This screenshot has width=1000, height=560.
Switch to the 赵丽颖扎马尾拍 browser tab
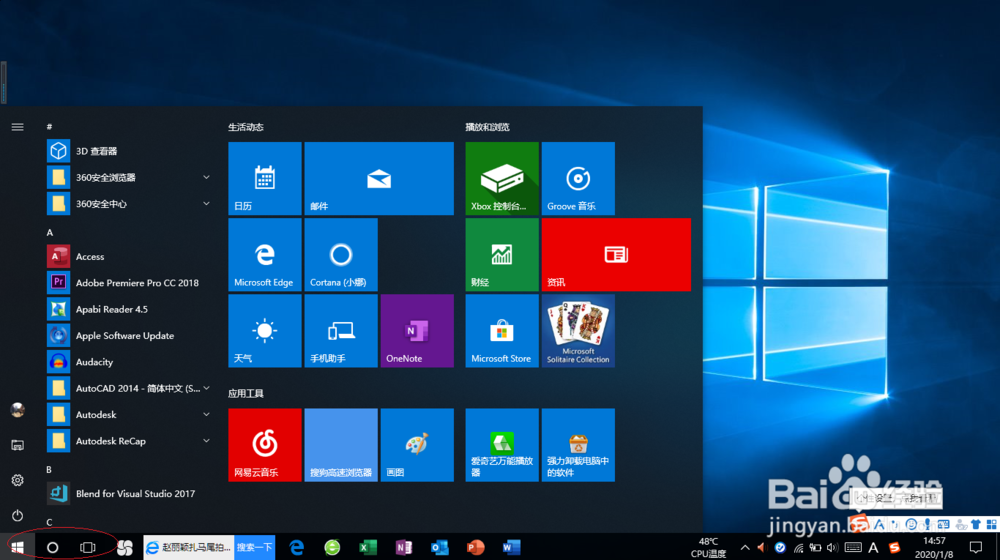pos(189,547)
